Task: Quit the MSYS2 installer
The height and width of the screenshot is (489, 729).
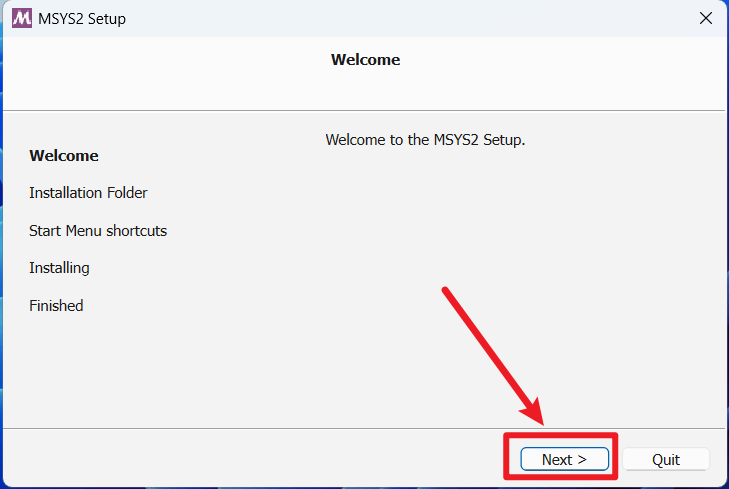Action: coord(666,459)
